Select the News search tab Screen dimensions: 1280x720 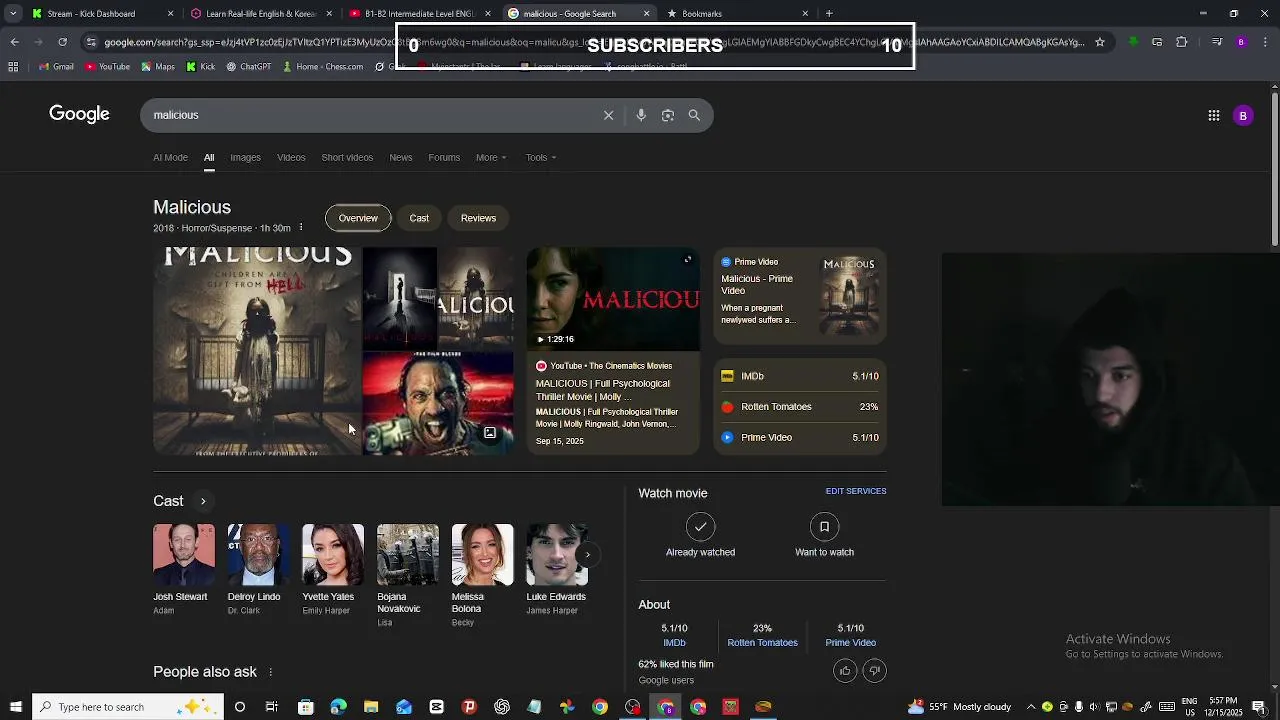[x=401, y=157]
